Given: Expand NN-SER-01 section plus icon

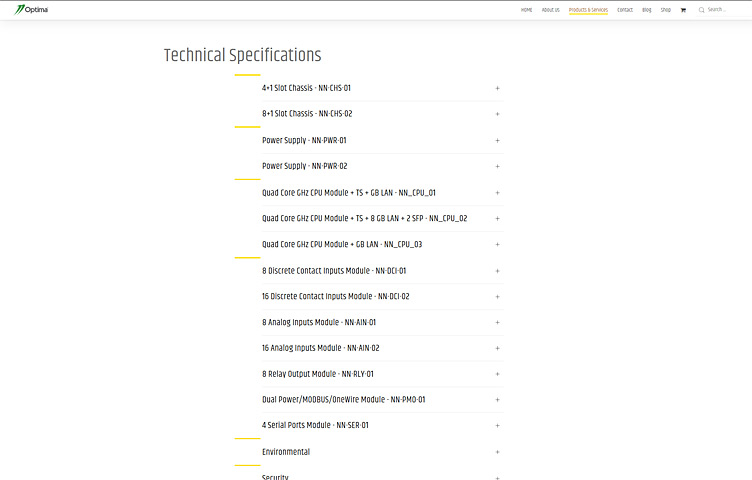Looking at the screenshot, I should [497, 426].
